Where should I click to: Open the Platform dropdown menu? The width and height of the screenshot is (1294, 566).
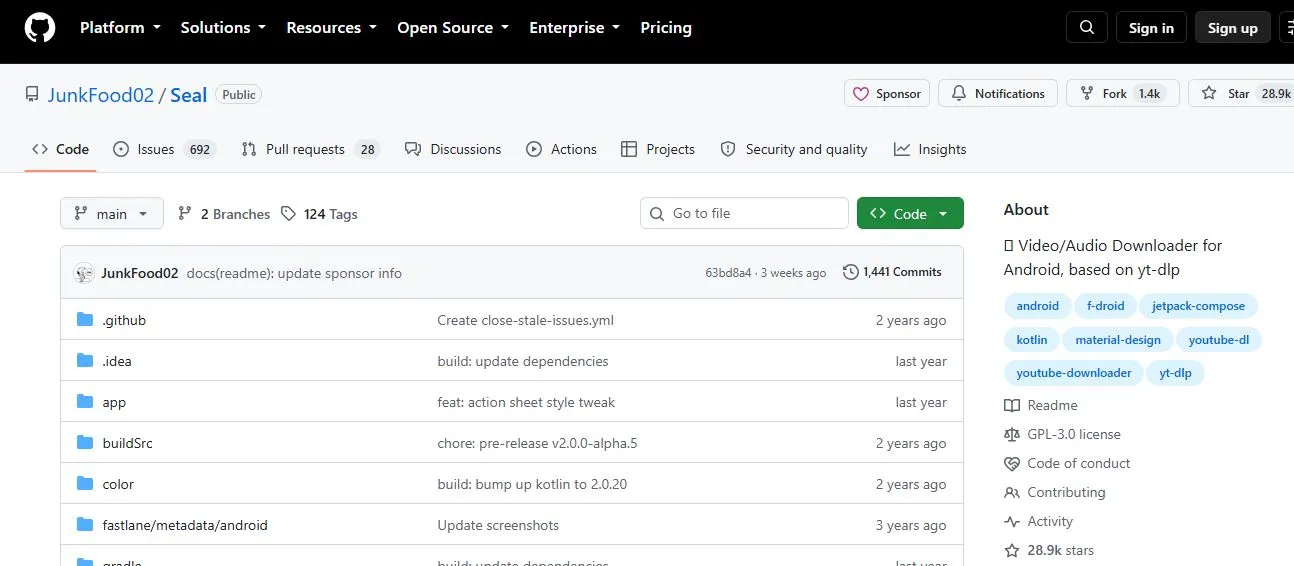pos(120,28)
